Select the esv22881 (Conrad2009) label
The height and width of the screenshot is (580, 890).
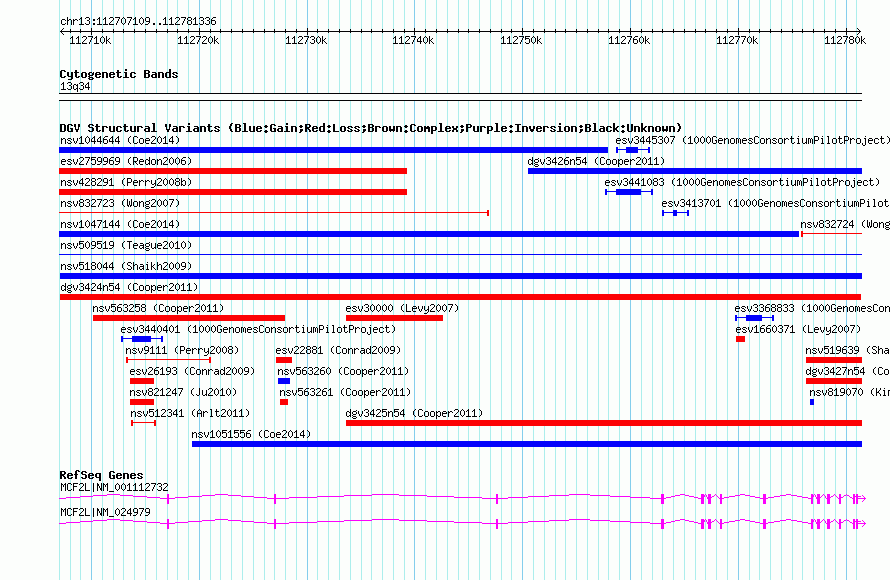(x=338, y=350)
